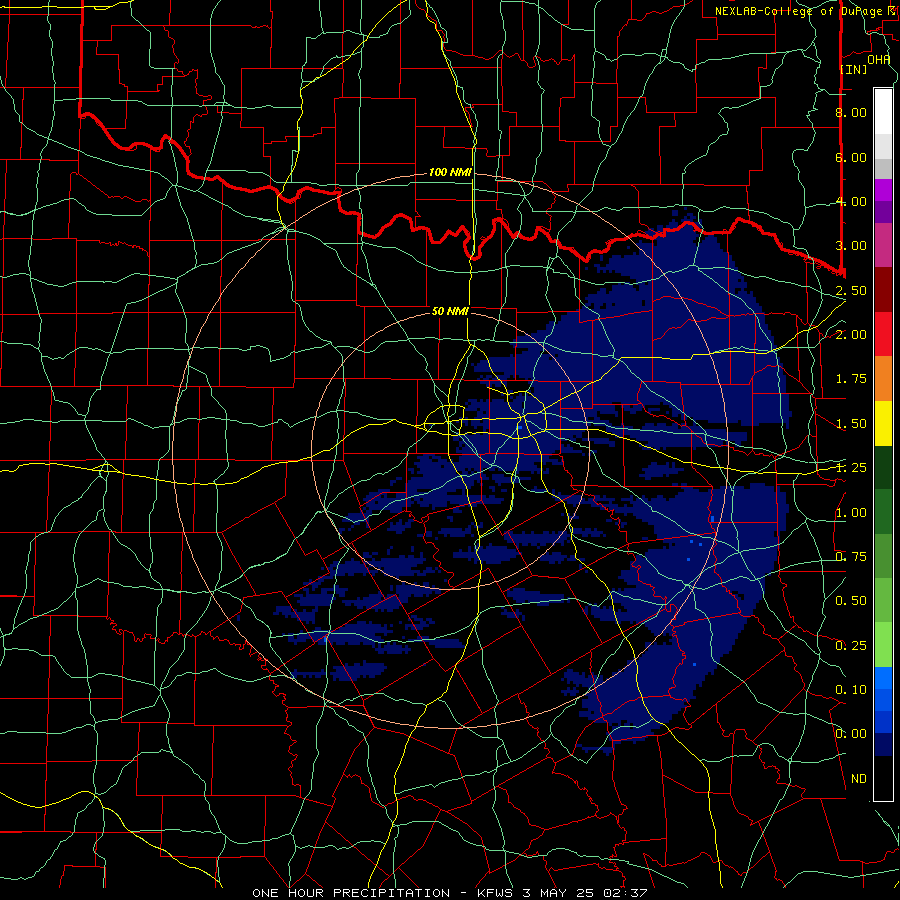Select the 1.25 legend value

[x=851, y=468]
